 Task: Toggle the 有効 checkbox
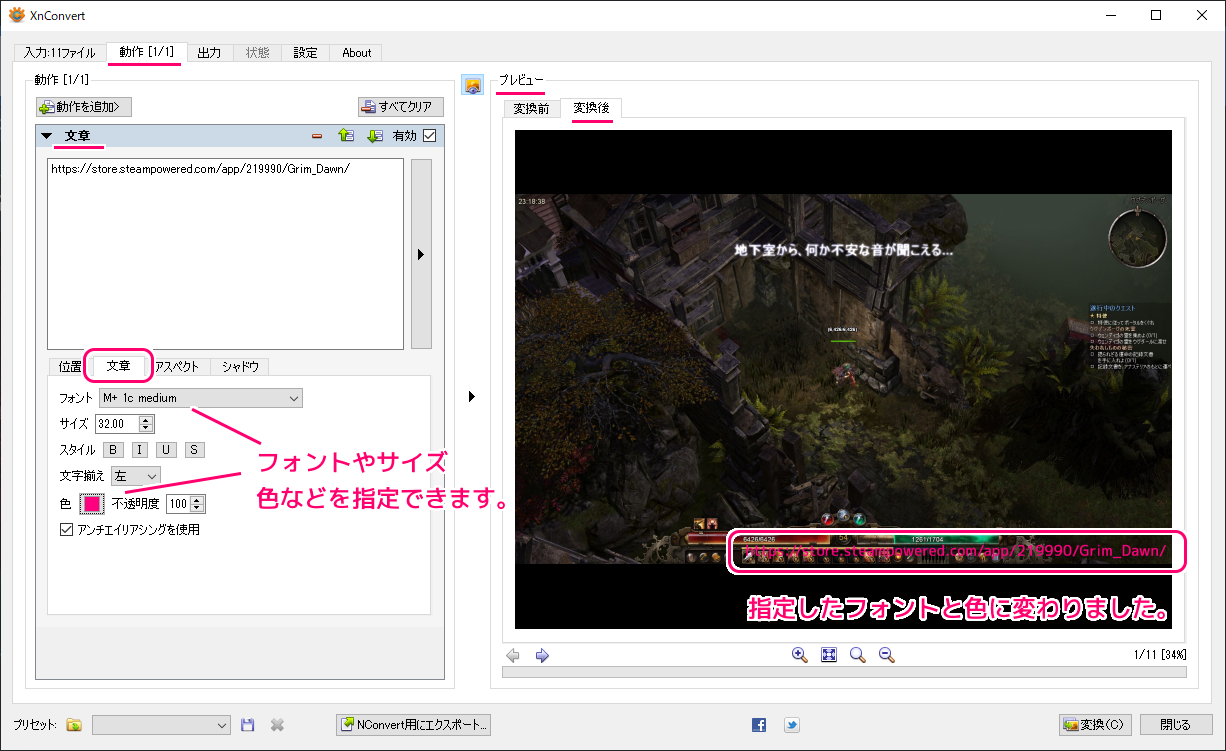pyautogui.click(x=430, y=136)
